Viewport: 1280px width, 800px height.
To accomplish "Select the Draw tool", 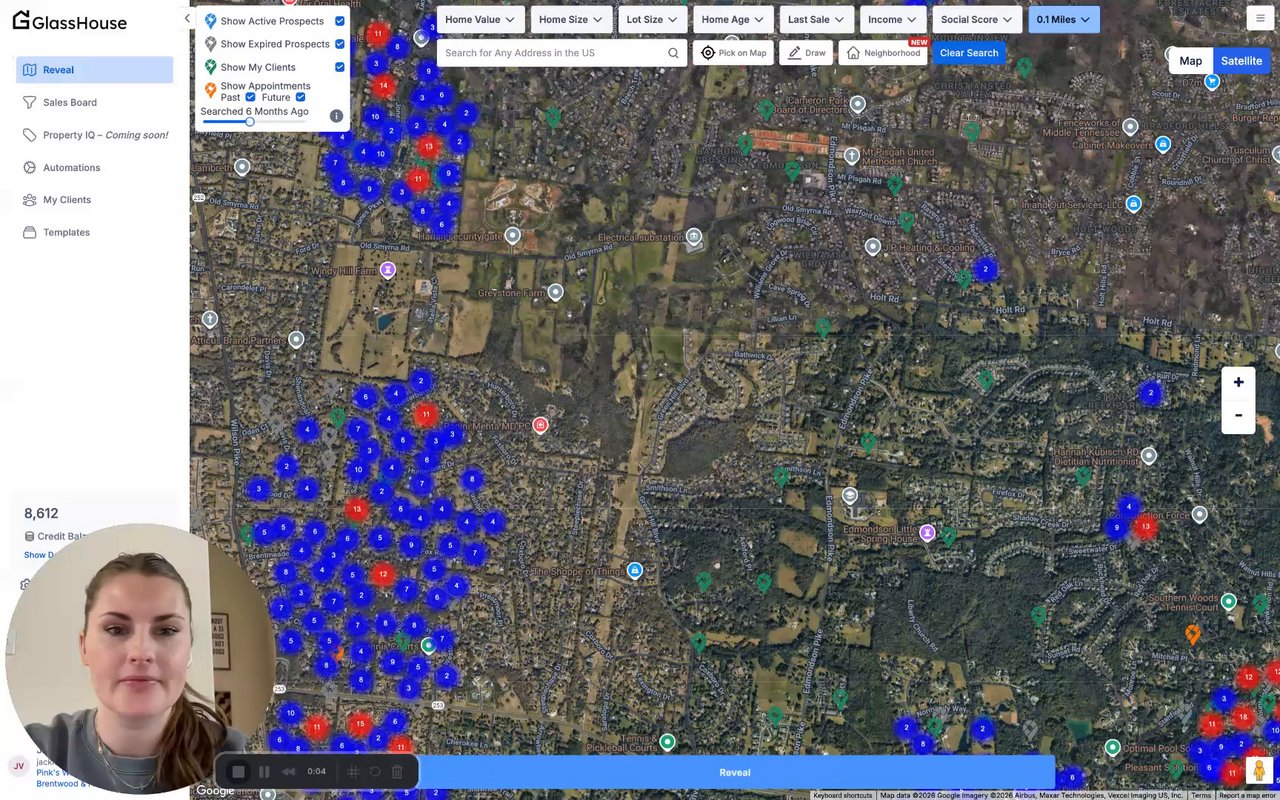I will (x=807, y=53).
